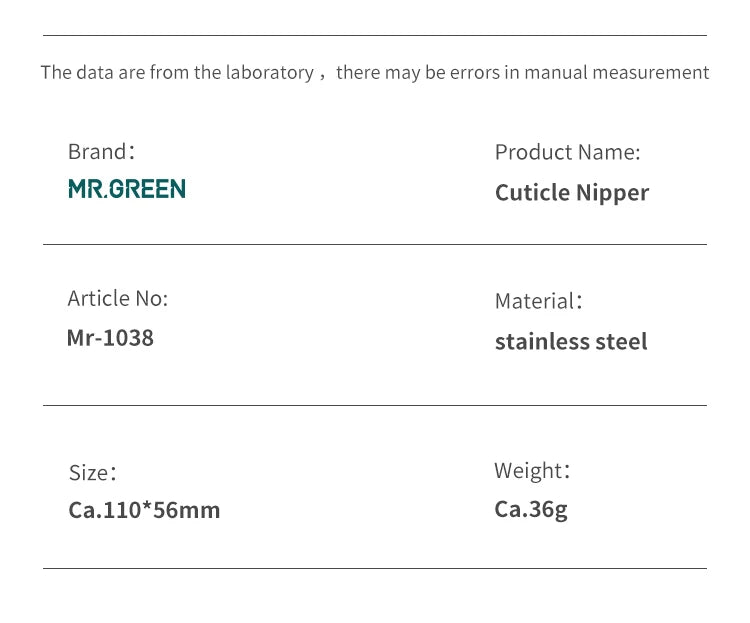Click the Weight label
The height and width of the screenshot is (623, 750).
[532, 470]
